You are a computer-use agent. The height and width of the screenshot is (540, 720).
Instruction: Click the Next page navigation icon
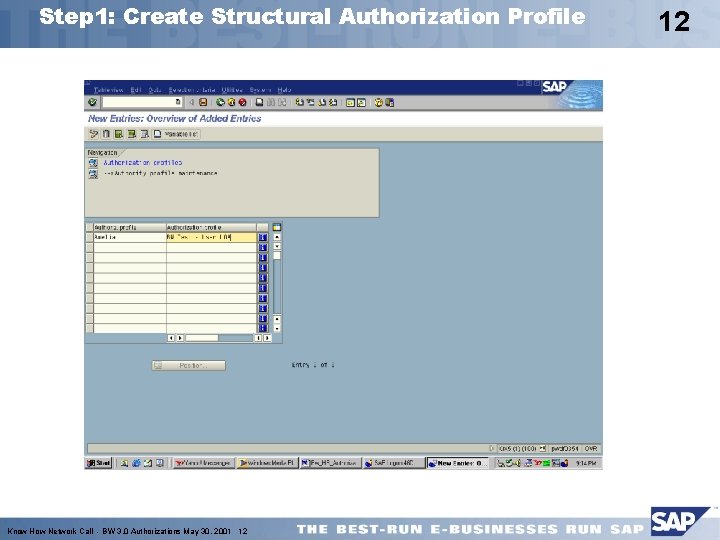coord(321,102)
